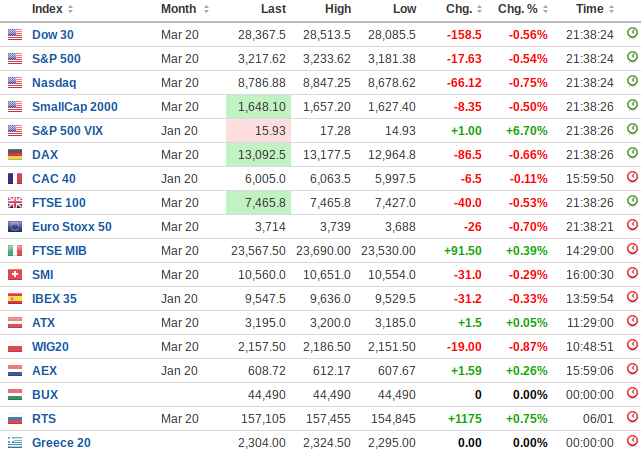Sort table by Time column arrows
641x454 pixels.
(611, 9)
